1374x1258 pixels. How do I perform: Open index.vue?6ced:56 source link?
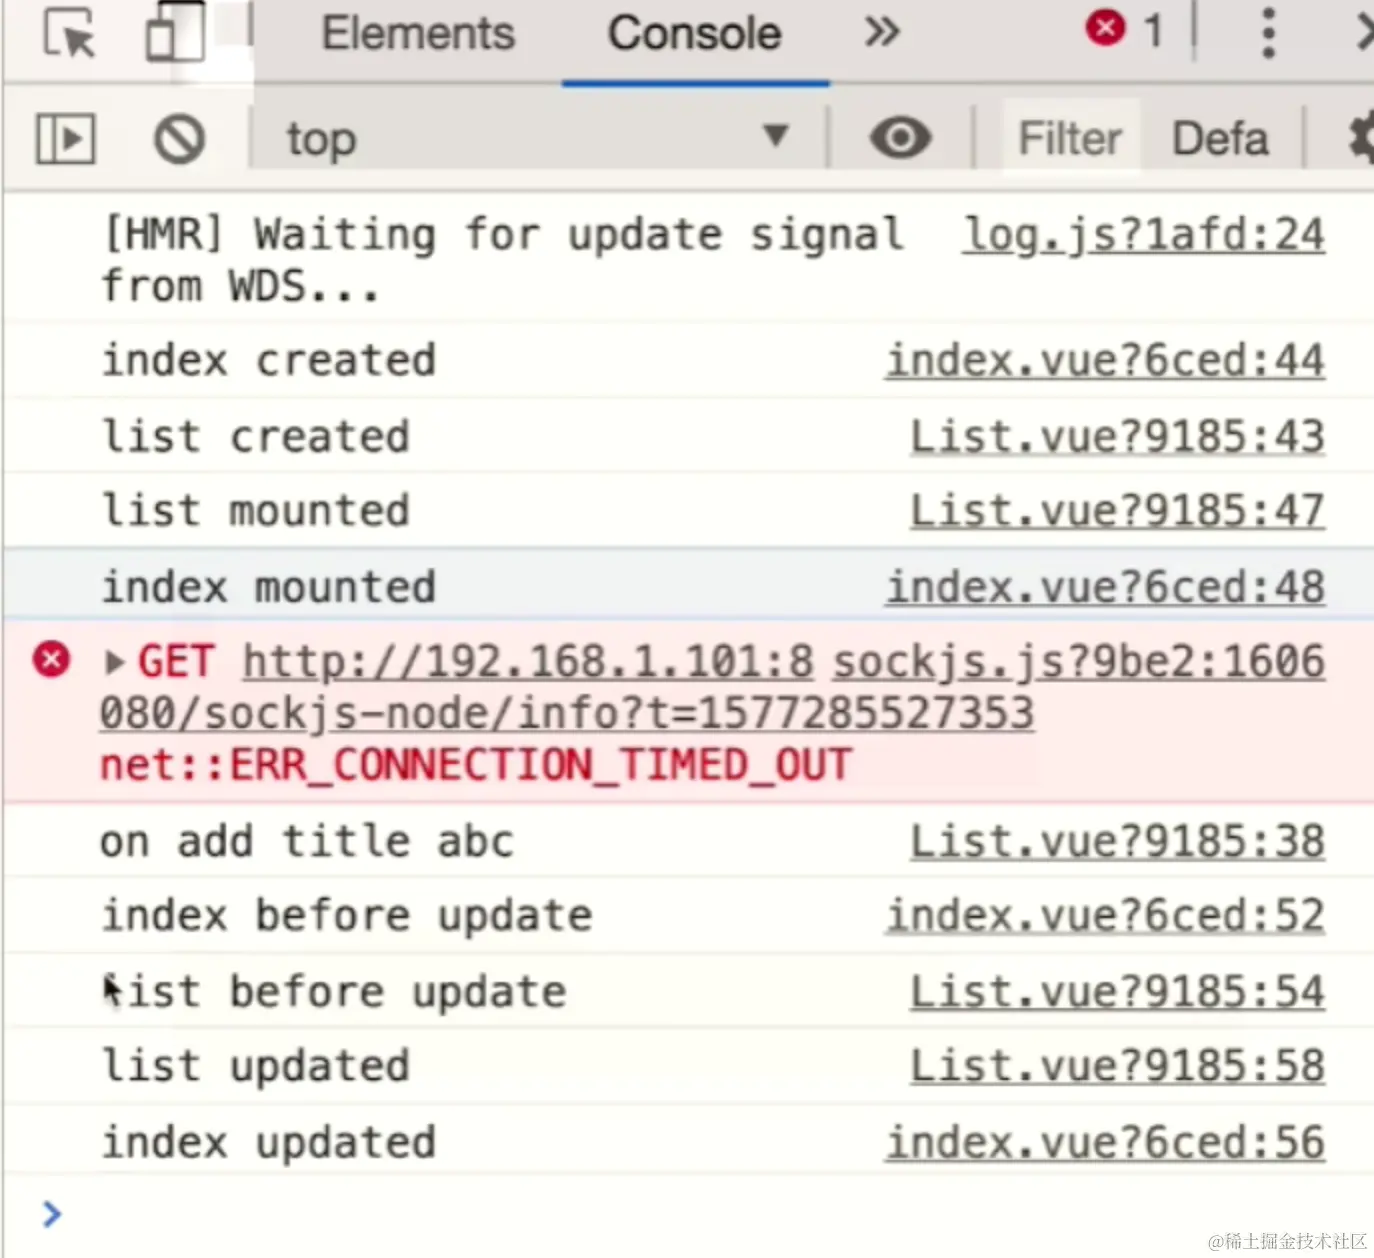(x=1106, y=1143)
